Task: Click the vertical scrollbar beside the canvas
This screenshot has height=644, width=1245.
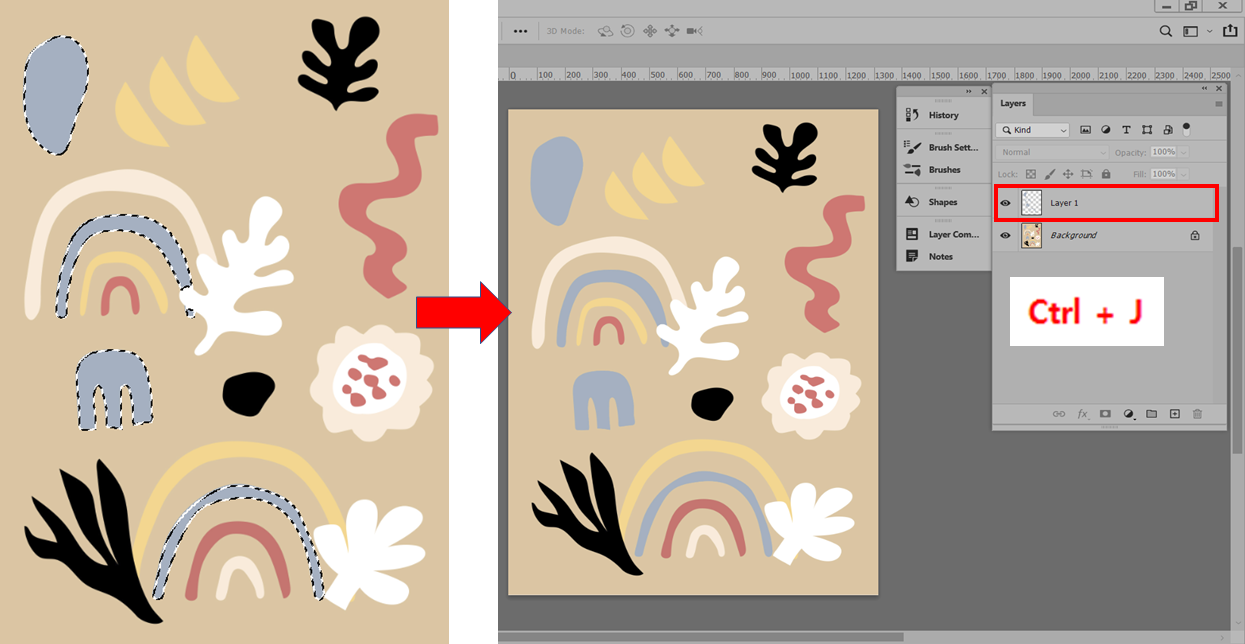Action: tap(1239, 350)
